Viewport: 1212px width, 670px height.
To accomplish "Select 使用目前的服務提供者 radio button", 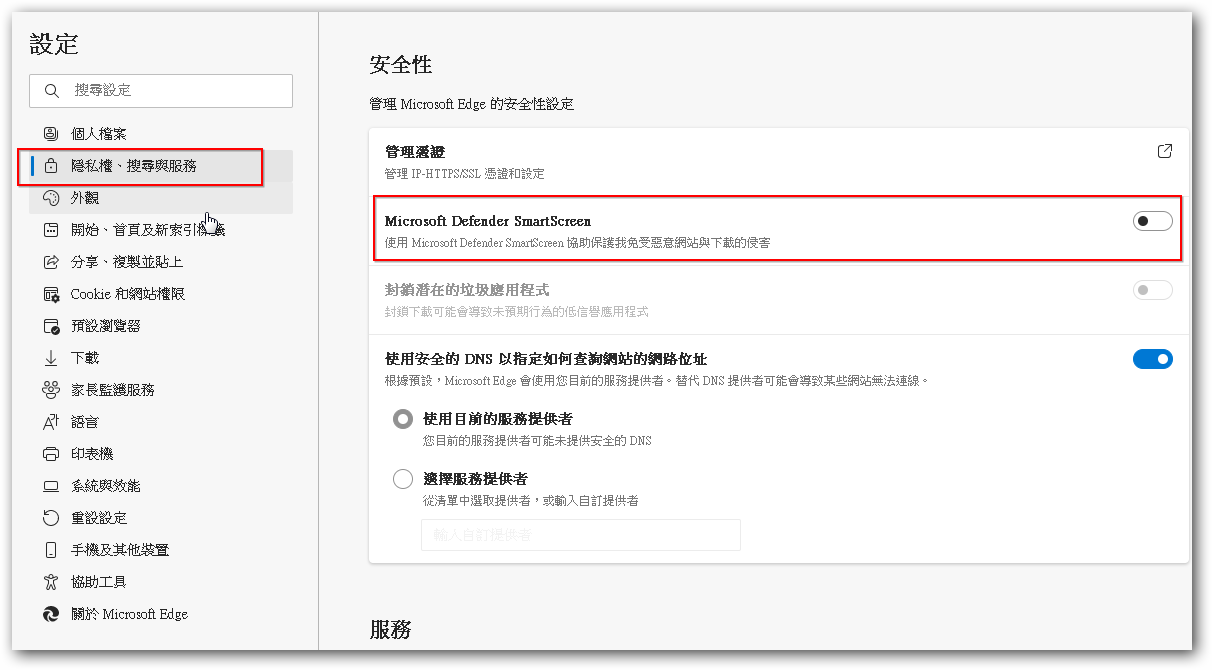I will (x=403, y=419).
